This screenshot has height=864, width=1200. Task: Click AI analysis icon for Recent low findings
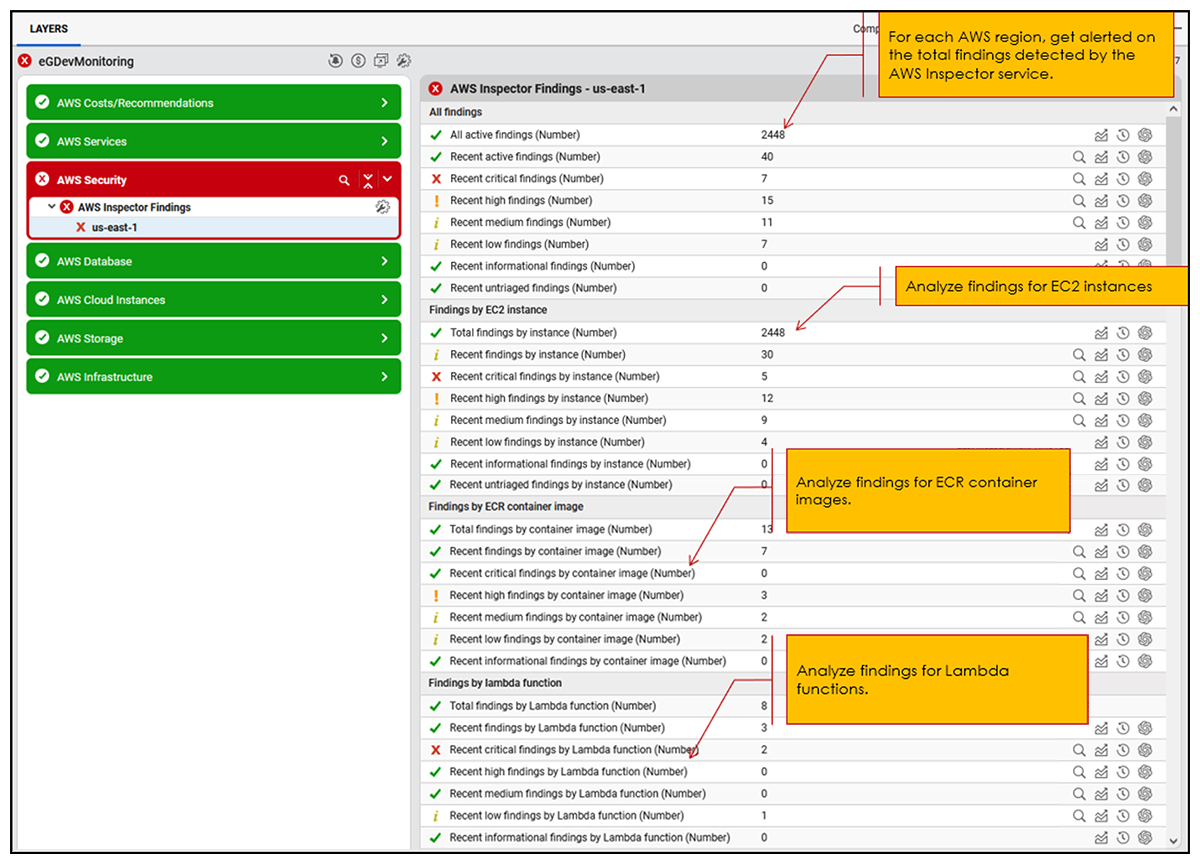pyautogui.click(x=1146, y=245)
